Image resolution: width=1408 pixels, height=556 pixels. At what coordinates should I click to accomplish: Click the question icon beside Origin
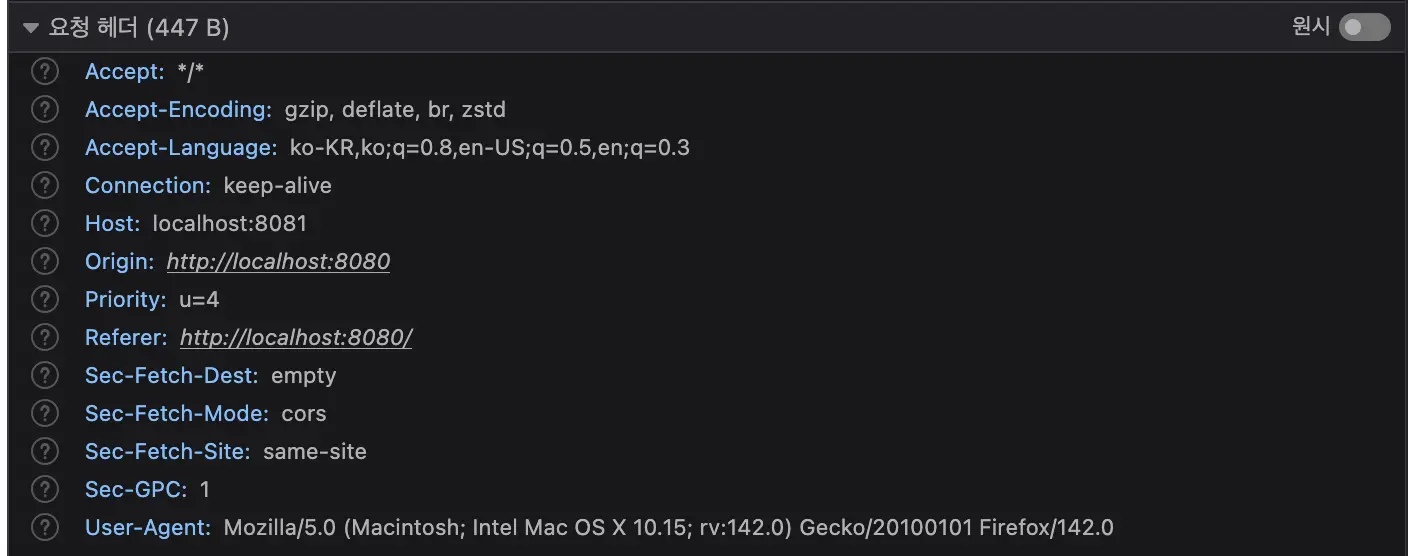click(x=44, y=262)
